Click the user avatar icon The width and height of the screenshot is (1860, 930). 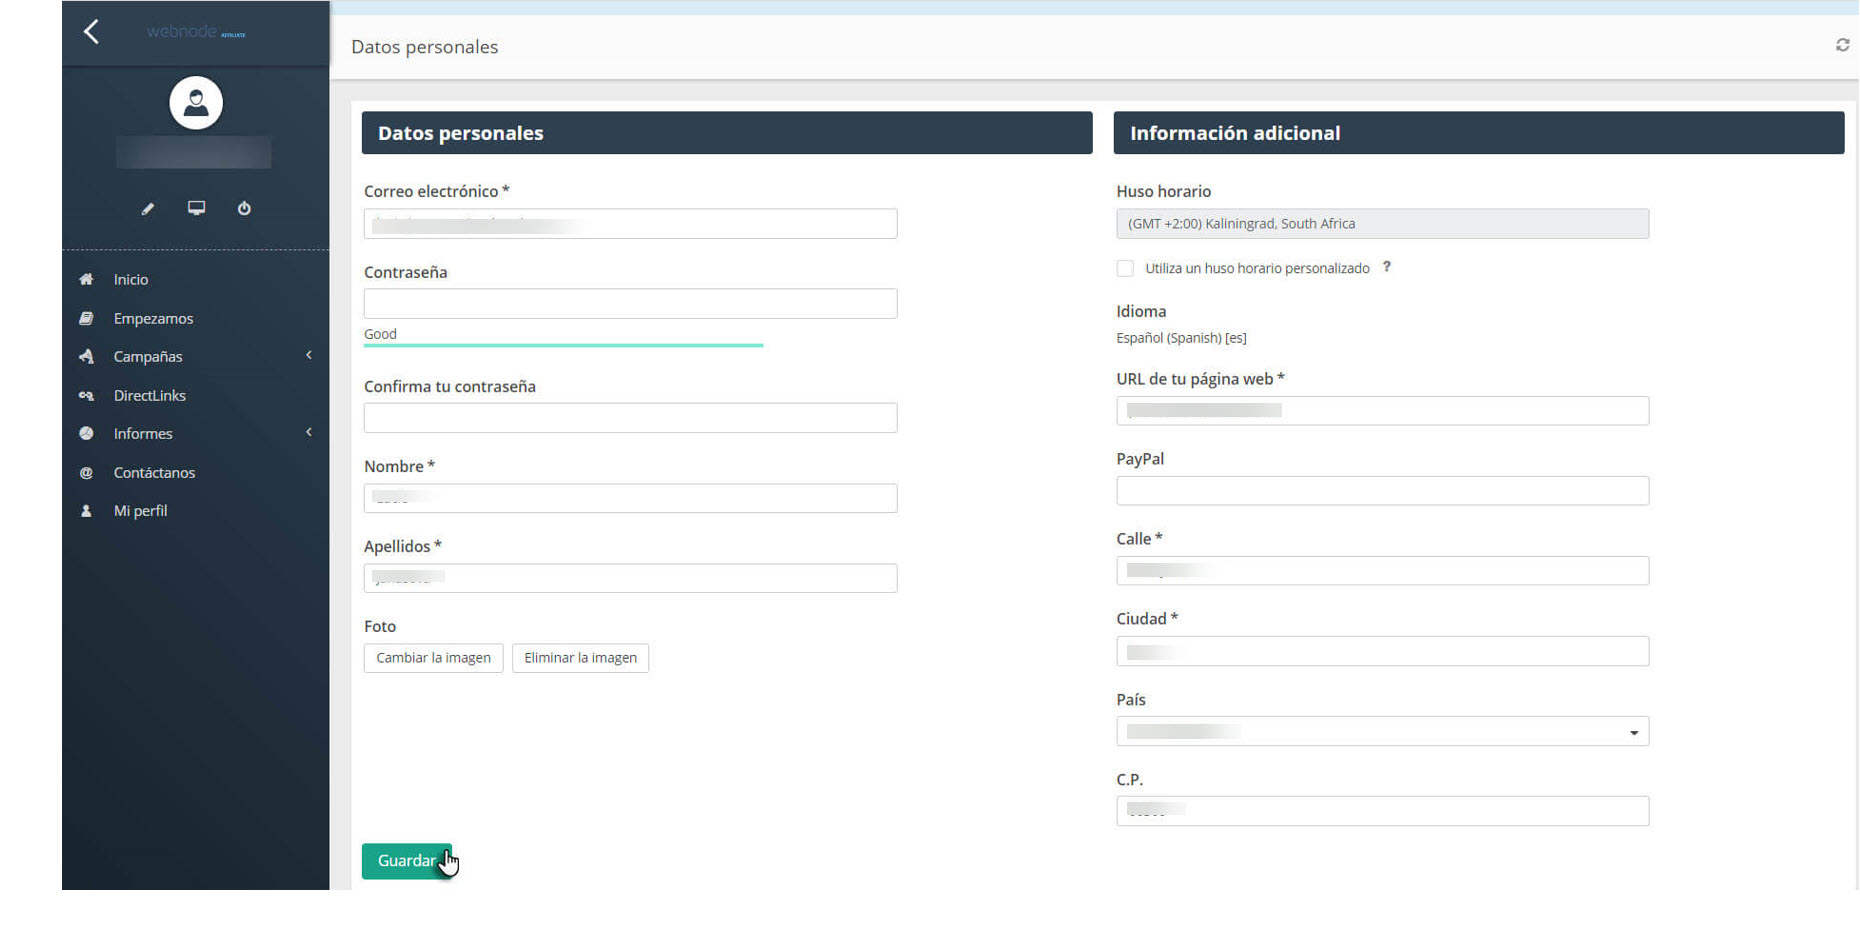[x=196, y=103]
